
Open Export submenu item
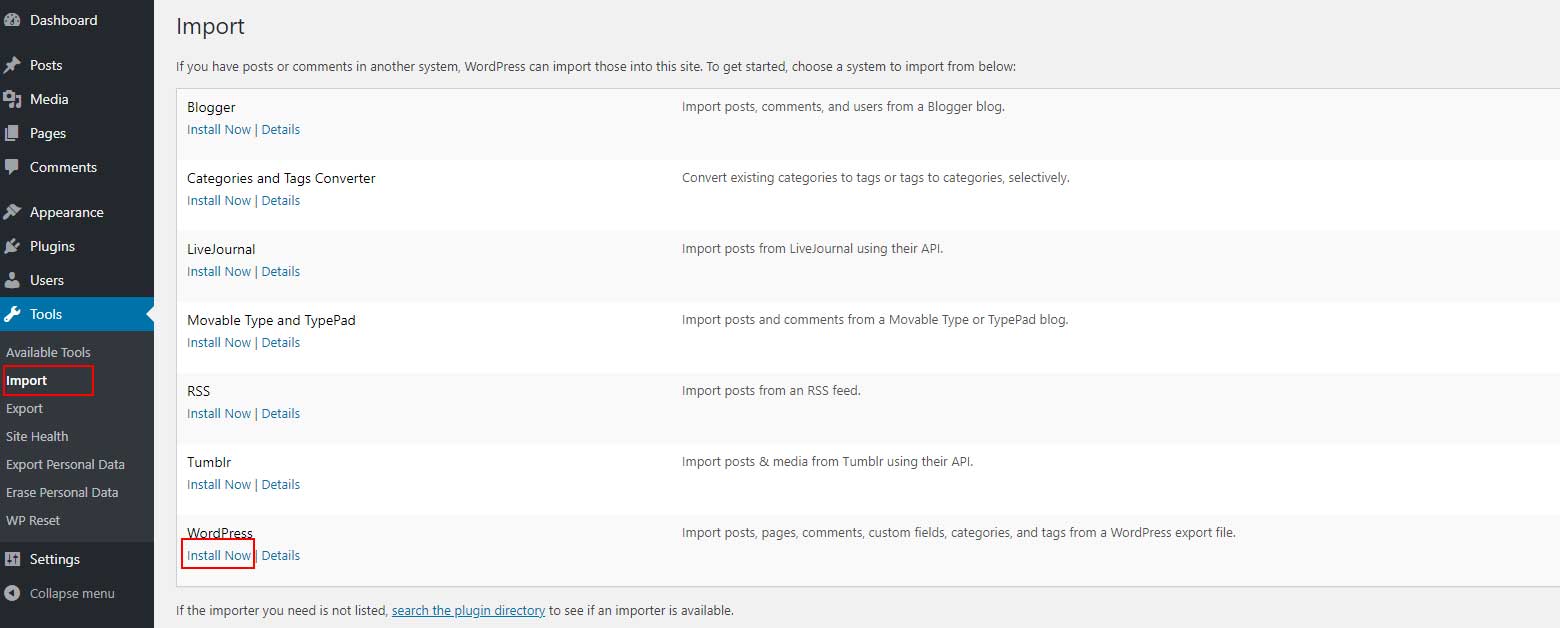pyautogui.click(x=24, y=408)
